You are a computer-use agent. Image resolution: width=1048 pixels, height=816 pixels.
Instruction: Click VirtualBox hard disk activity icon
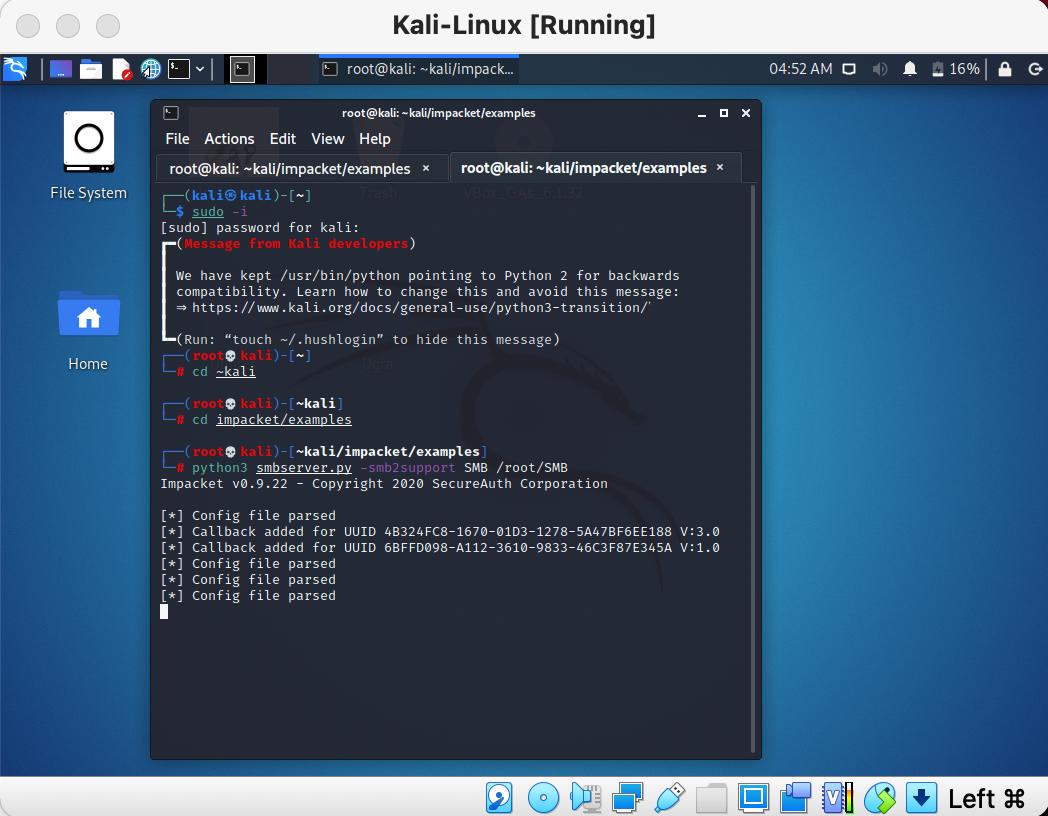tap(499, 797)
